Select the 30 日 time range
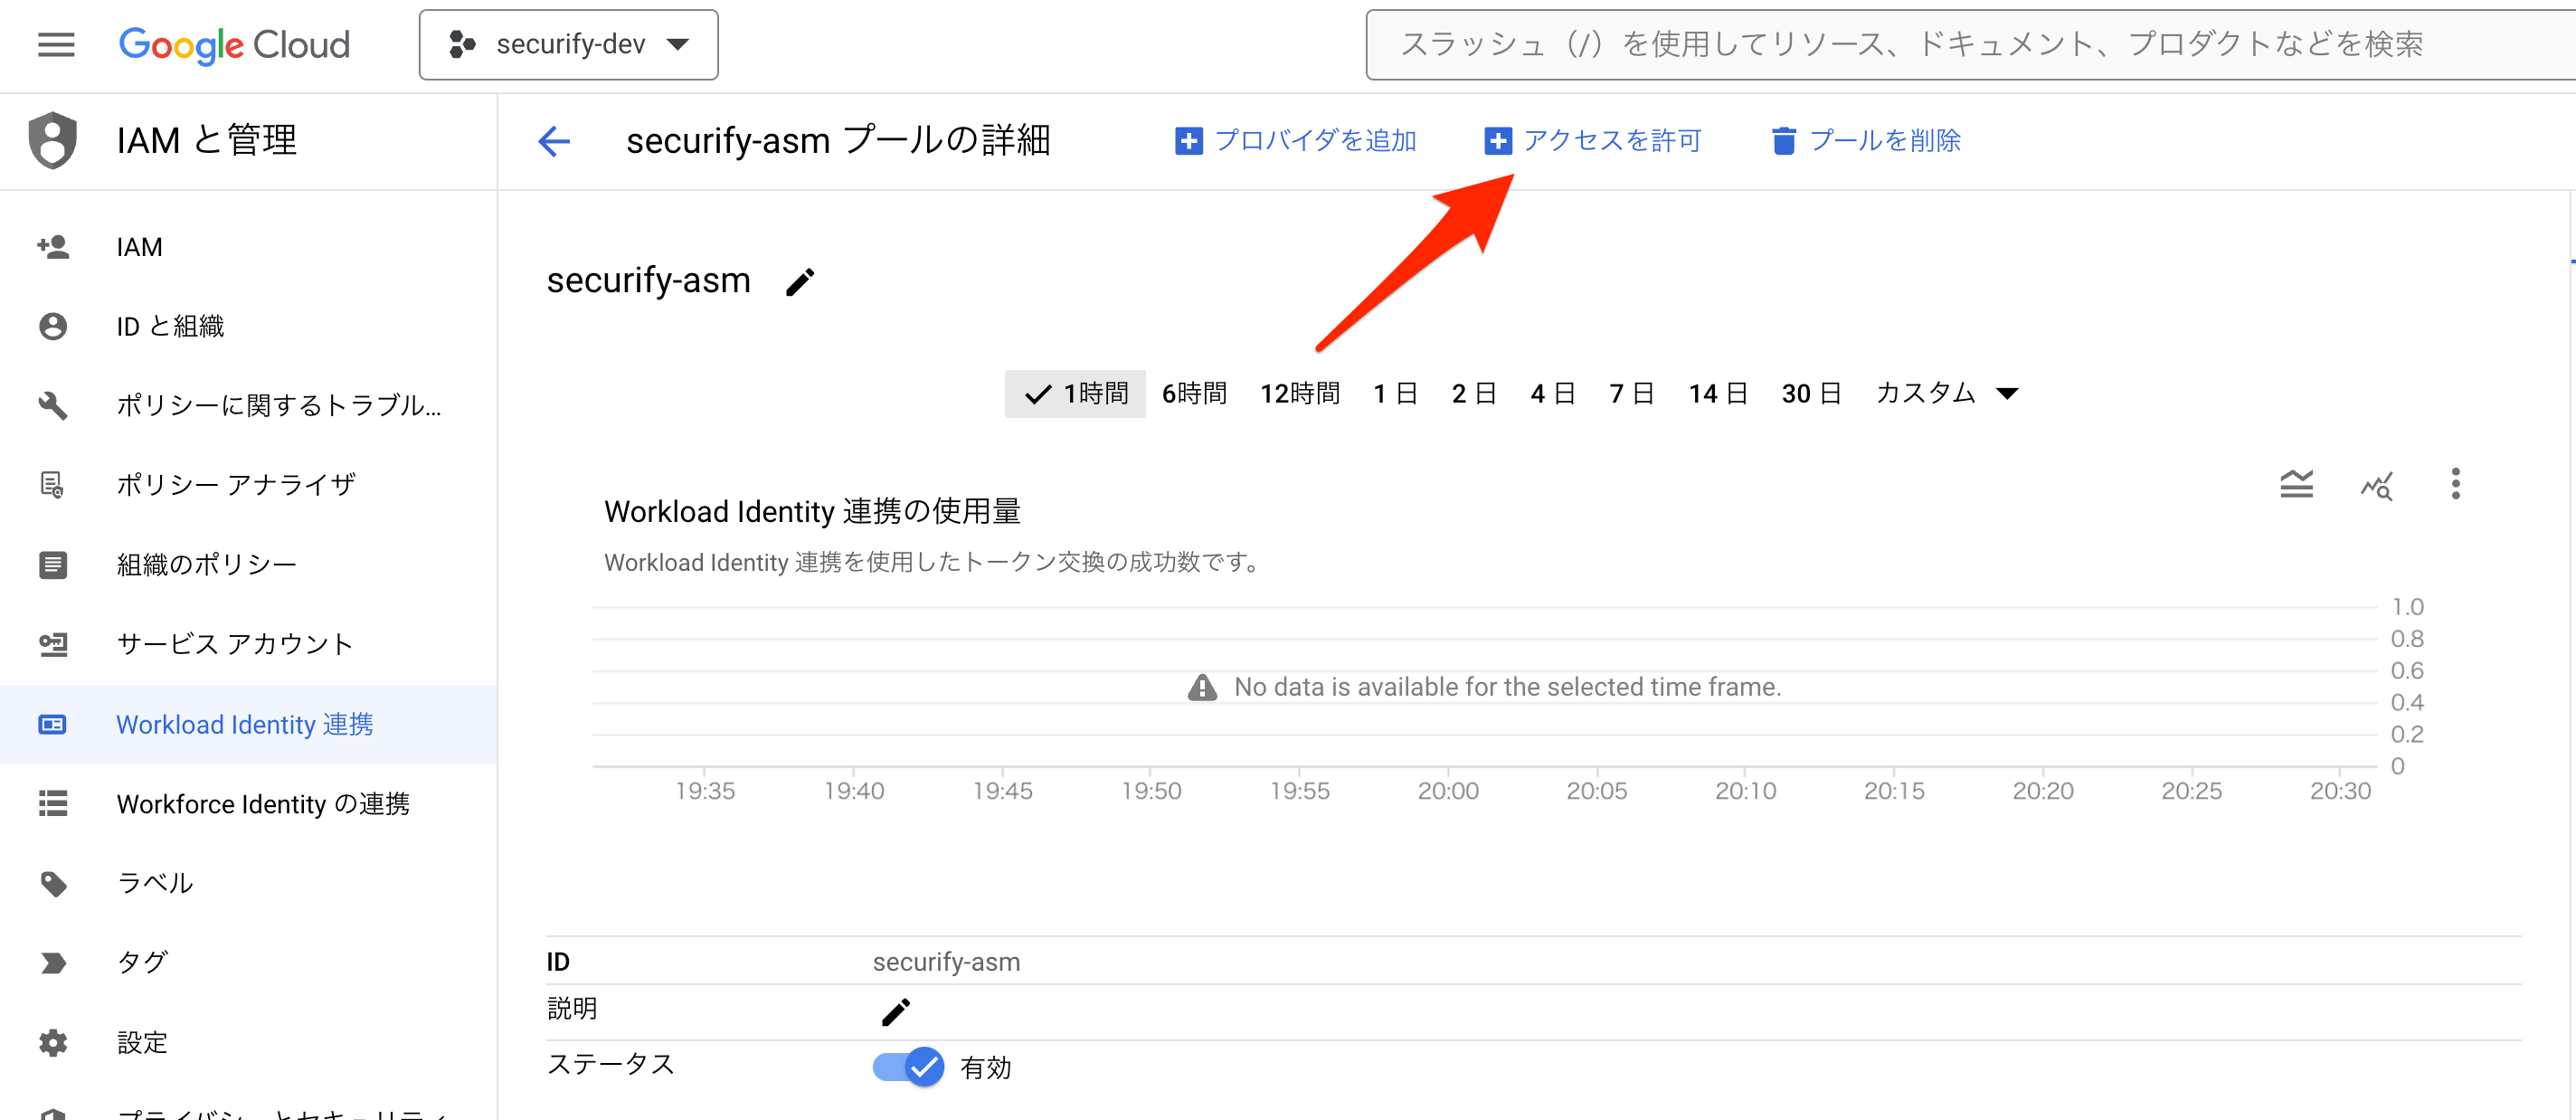The width and height of the screenshot is (2576, 1120). click(1811, 394)
